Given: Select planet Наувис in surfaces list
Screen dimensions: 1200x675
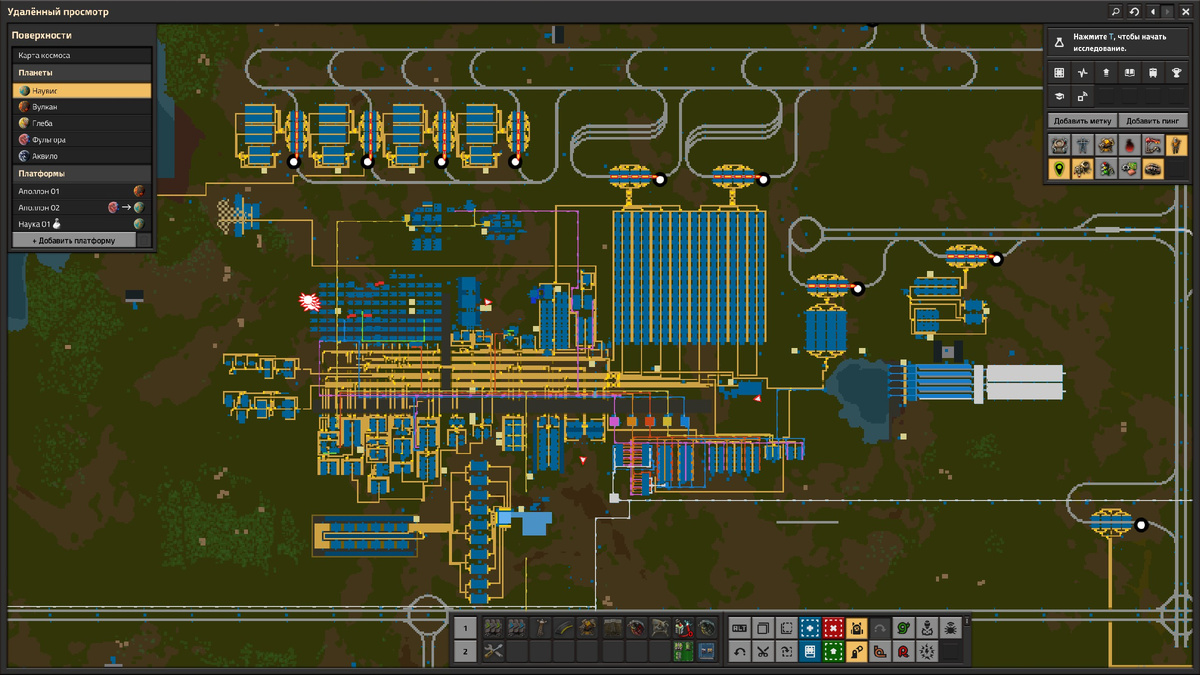Looking at the screenshot, I should tap(82, 90).
